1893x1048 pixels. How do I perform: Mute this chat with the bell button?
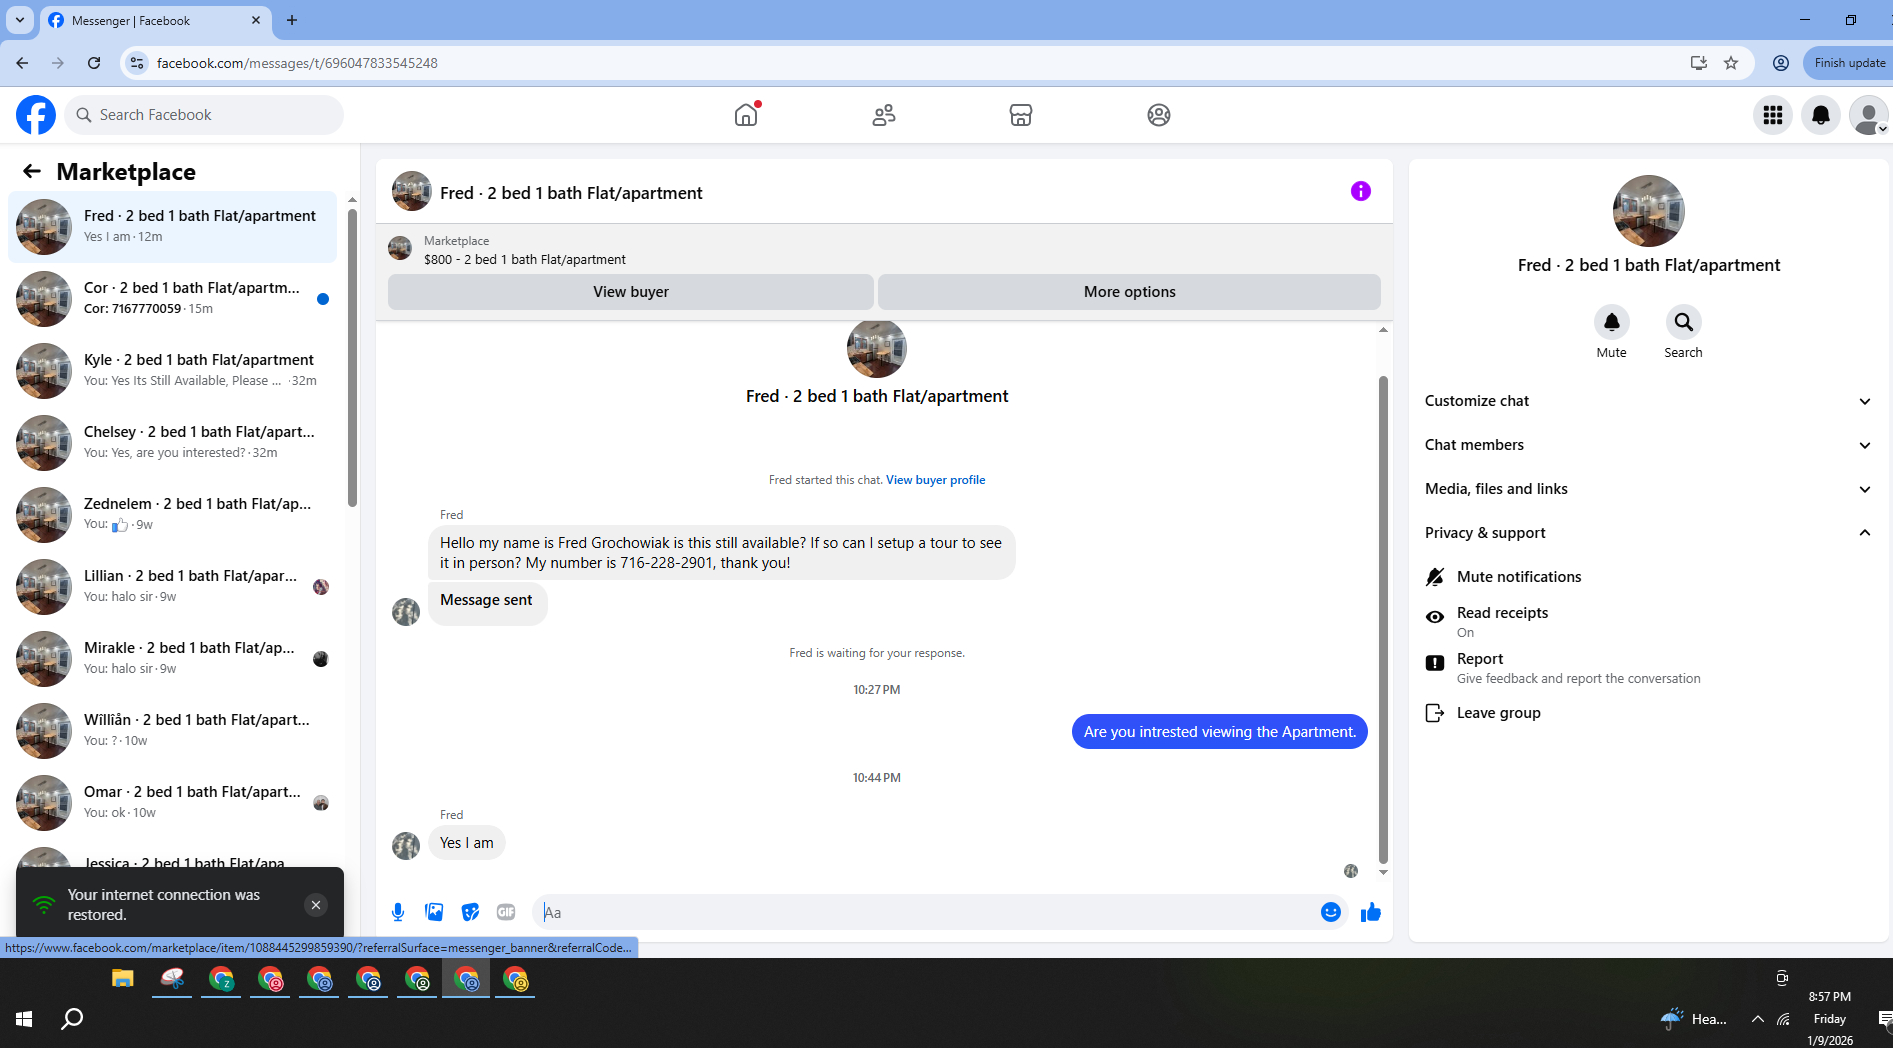(1612, 322)
